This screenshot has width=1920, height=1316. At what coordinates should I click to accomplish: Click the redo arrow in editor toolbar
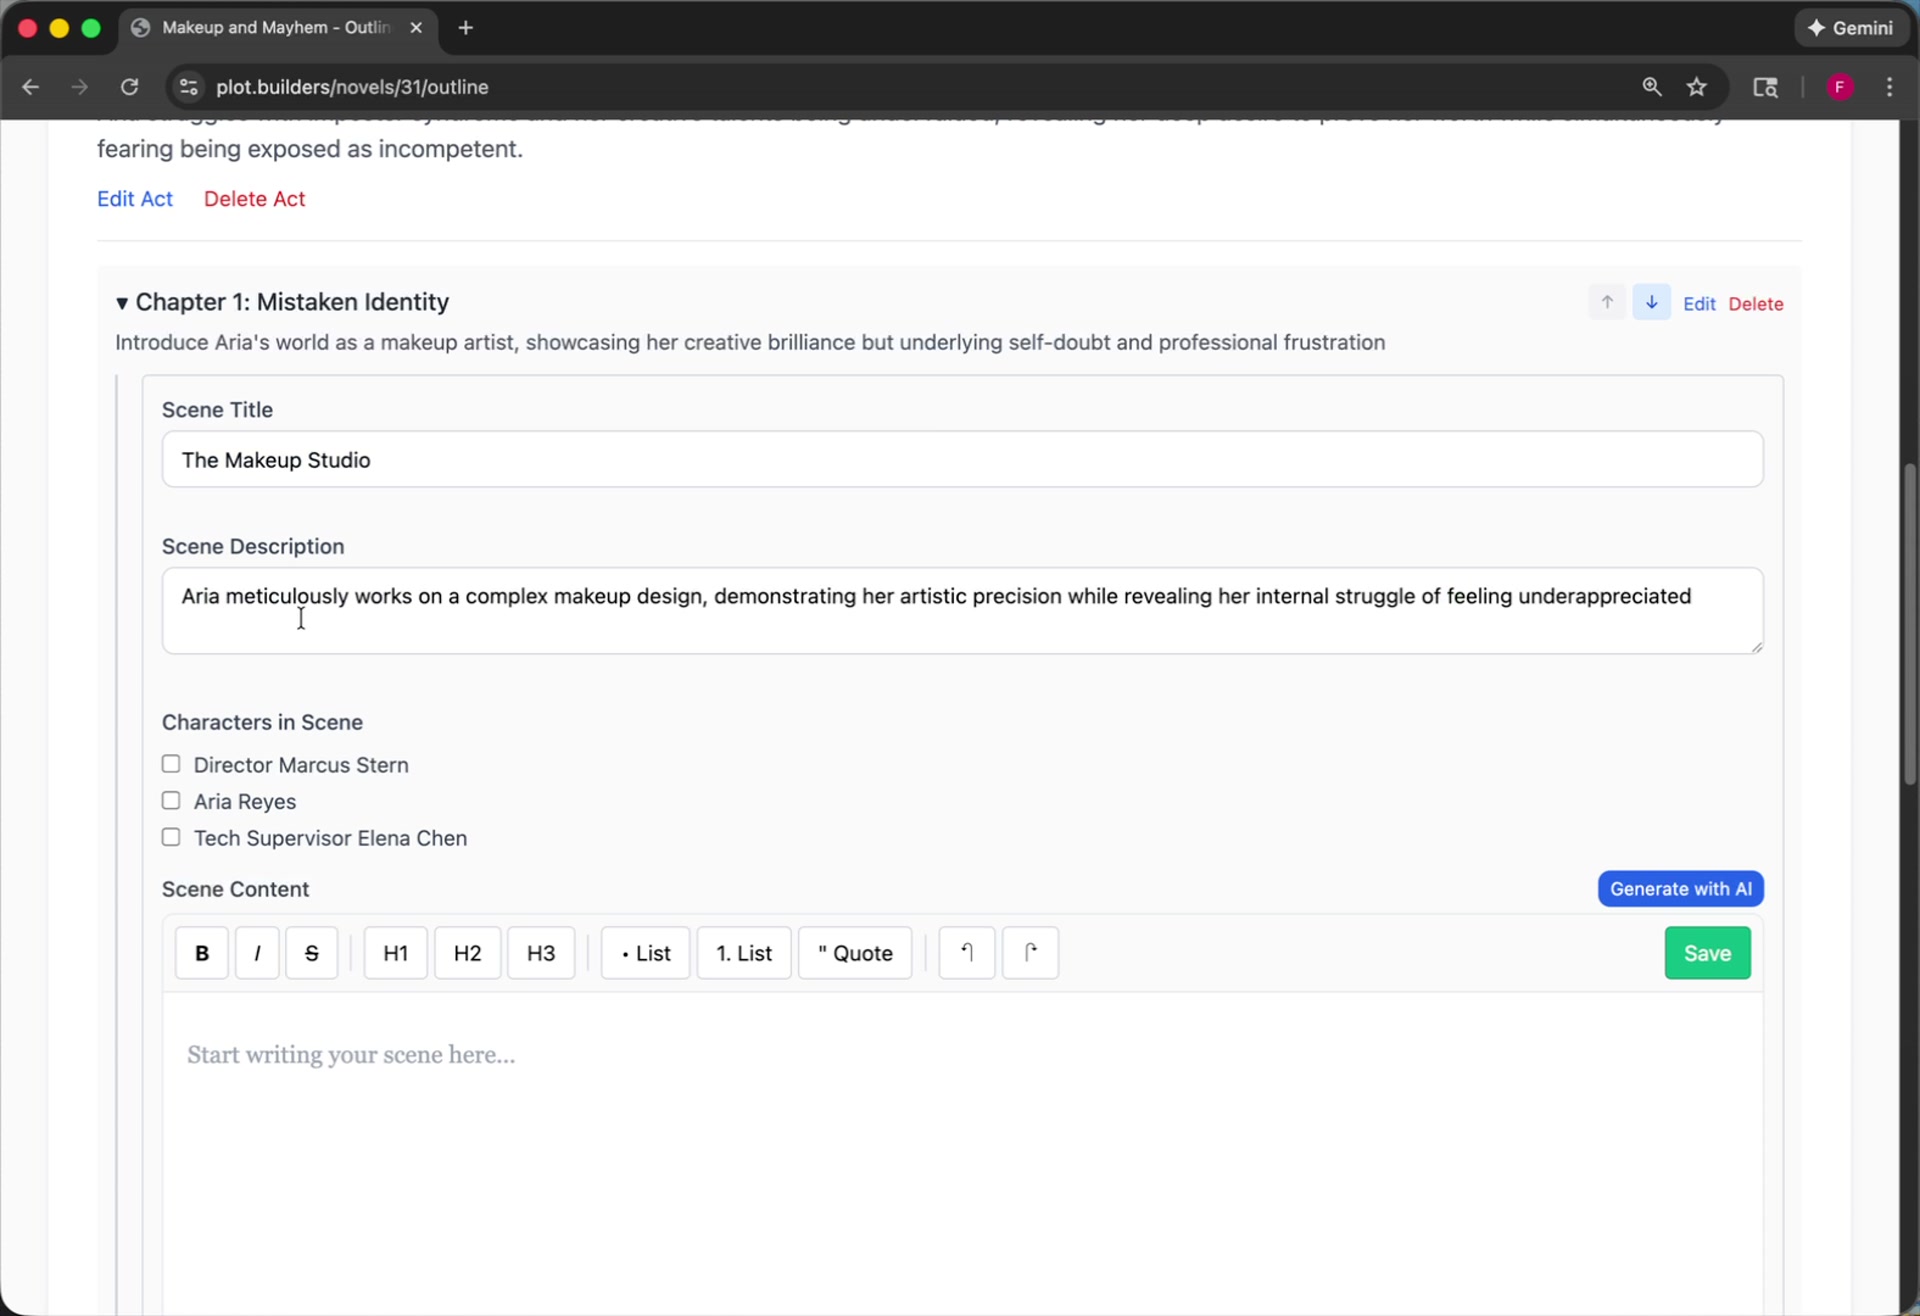1030,953
